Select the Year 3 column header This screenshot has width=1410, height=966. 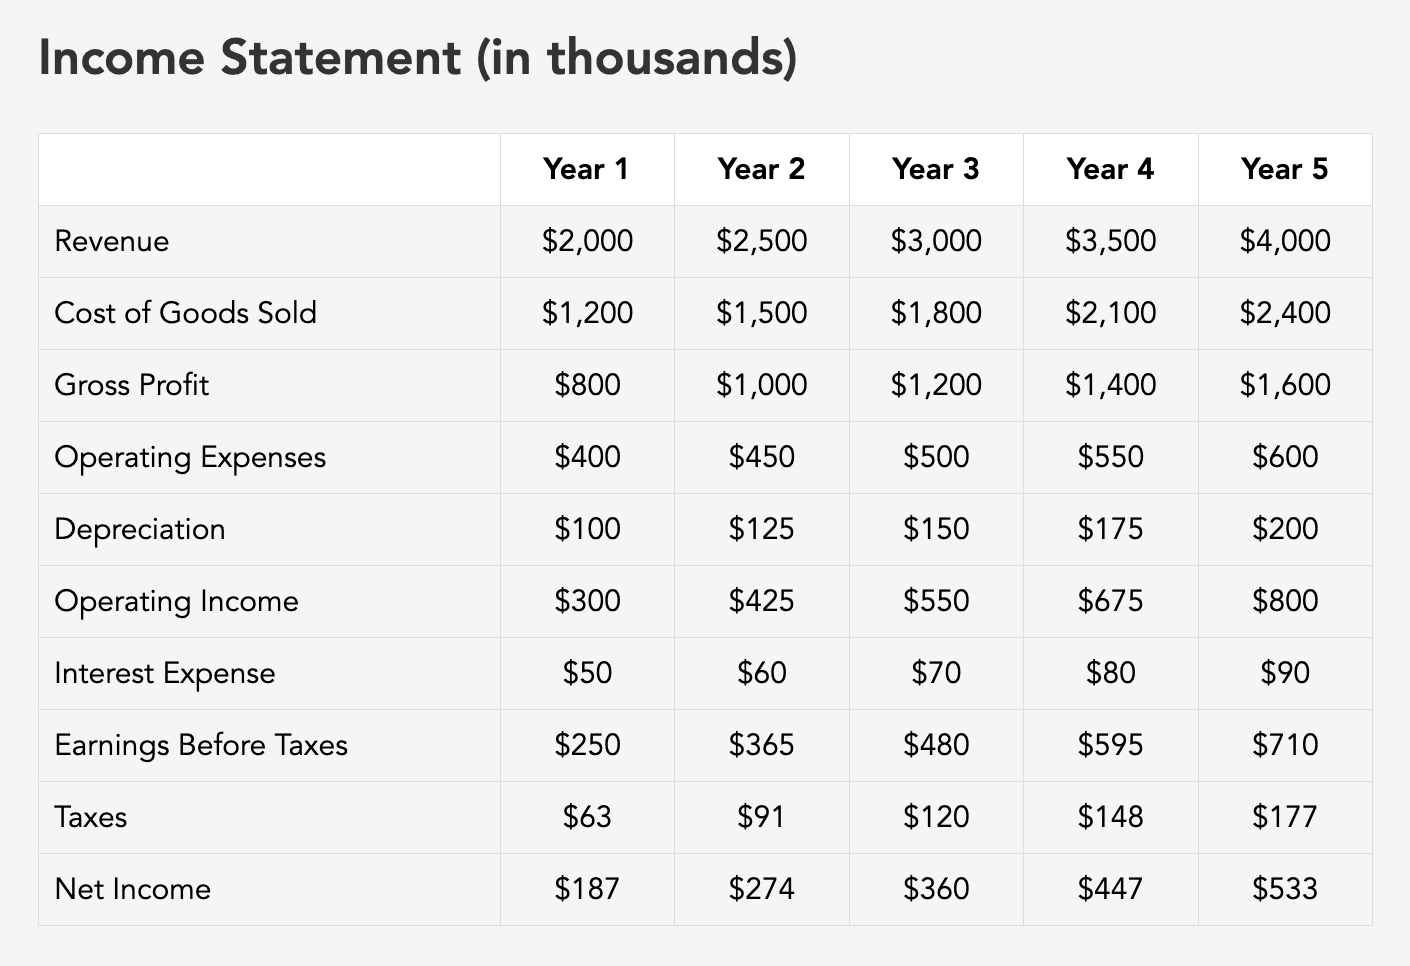tap(935, 169)
